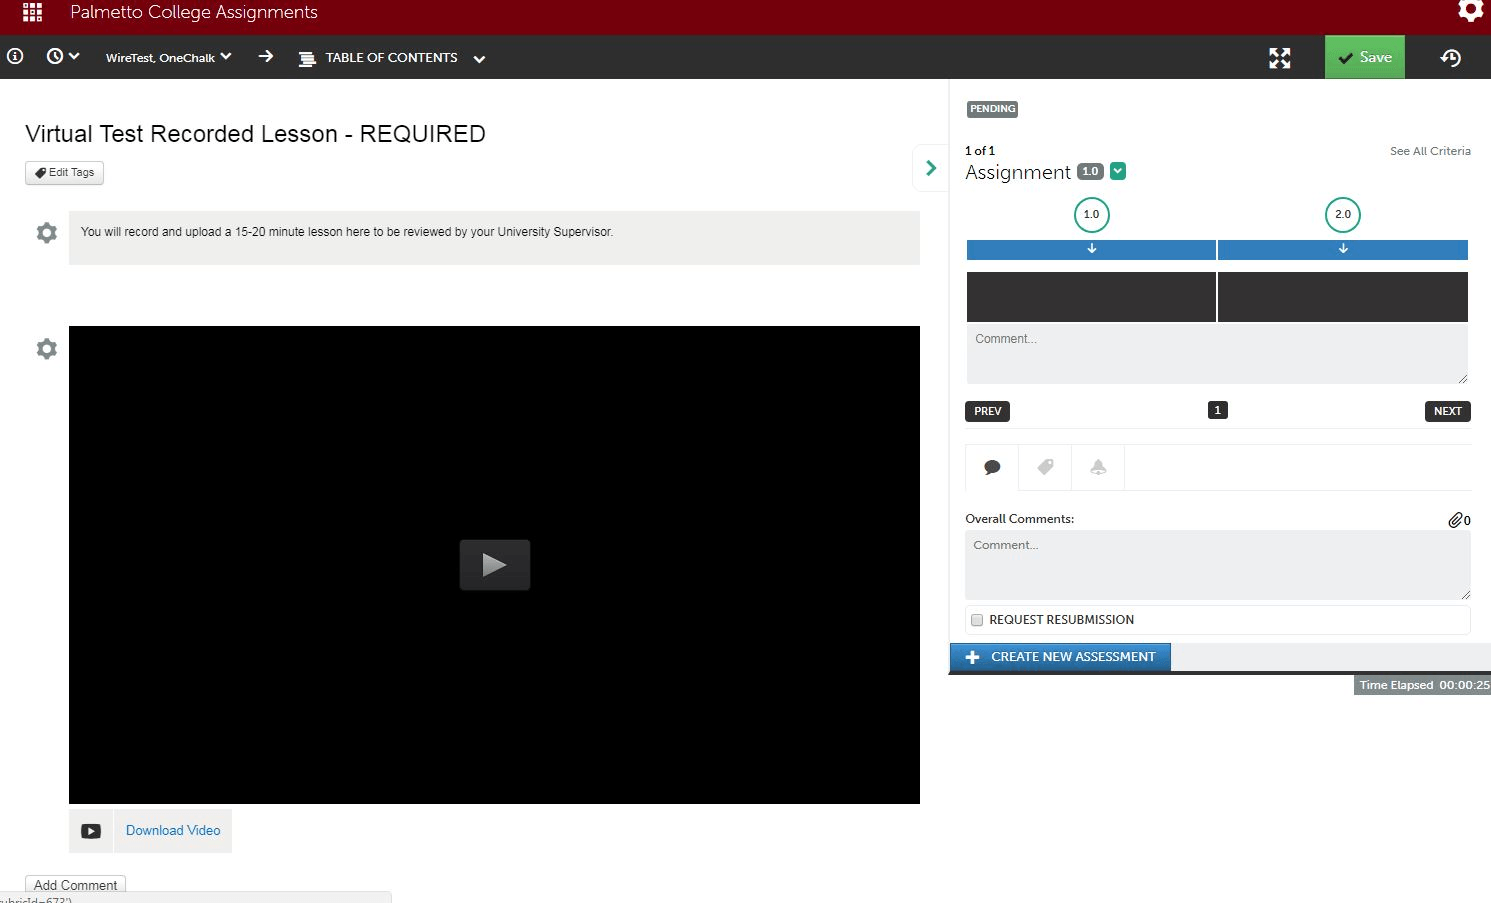Screen dimensions: 1491x903
Task: Select the 1.0 score circle
Action: click(x=1091, y=214)
